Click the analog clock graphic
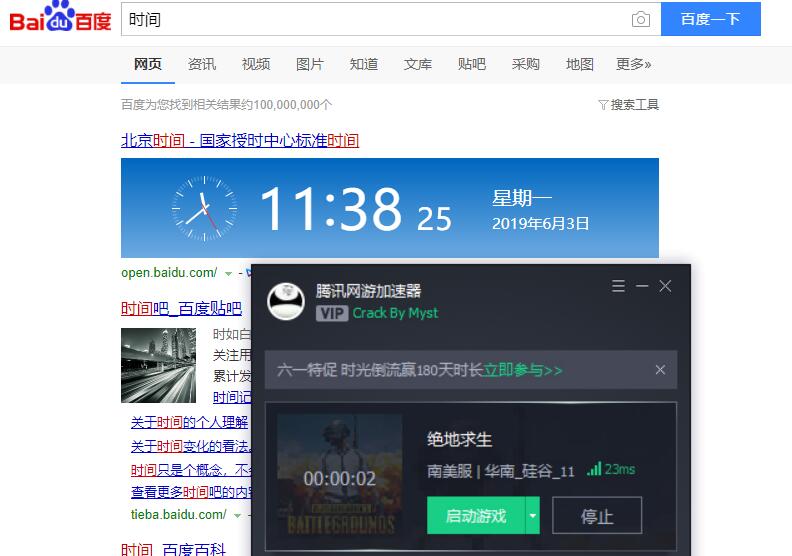 [x=205, y=208]
